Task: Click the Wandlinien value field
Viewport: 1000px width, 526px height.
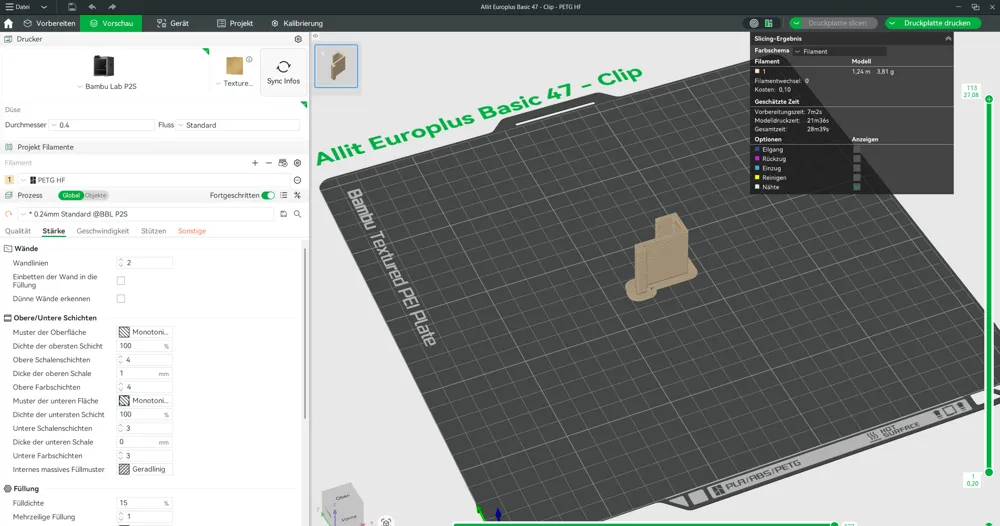Action: pyautogui.click(x=145, y=263)
